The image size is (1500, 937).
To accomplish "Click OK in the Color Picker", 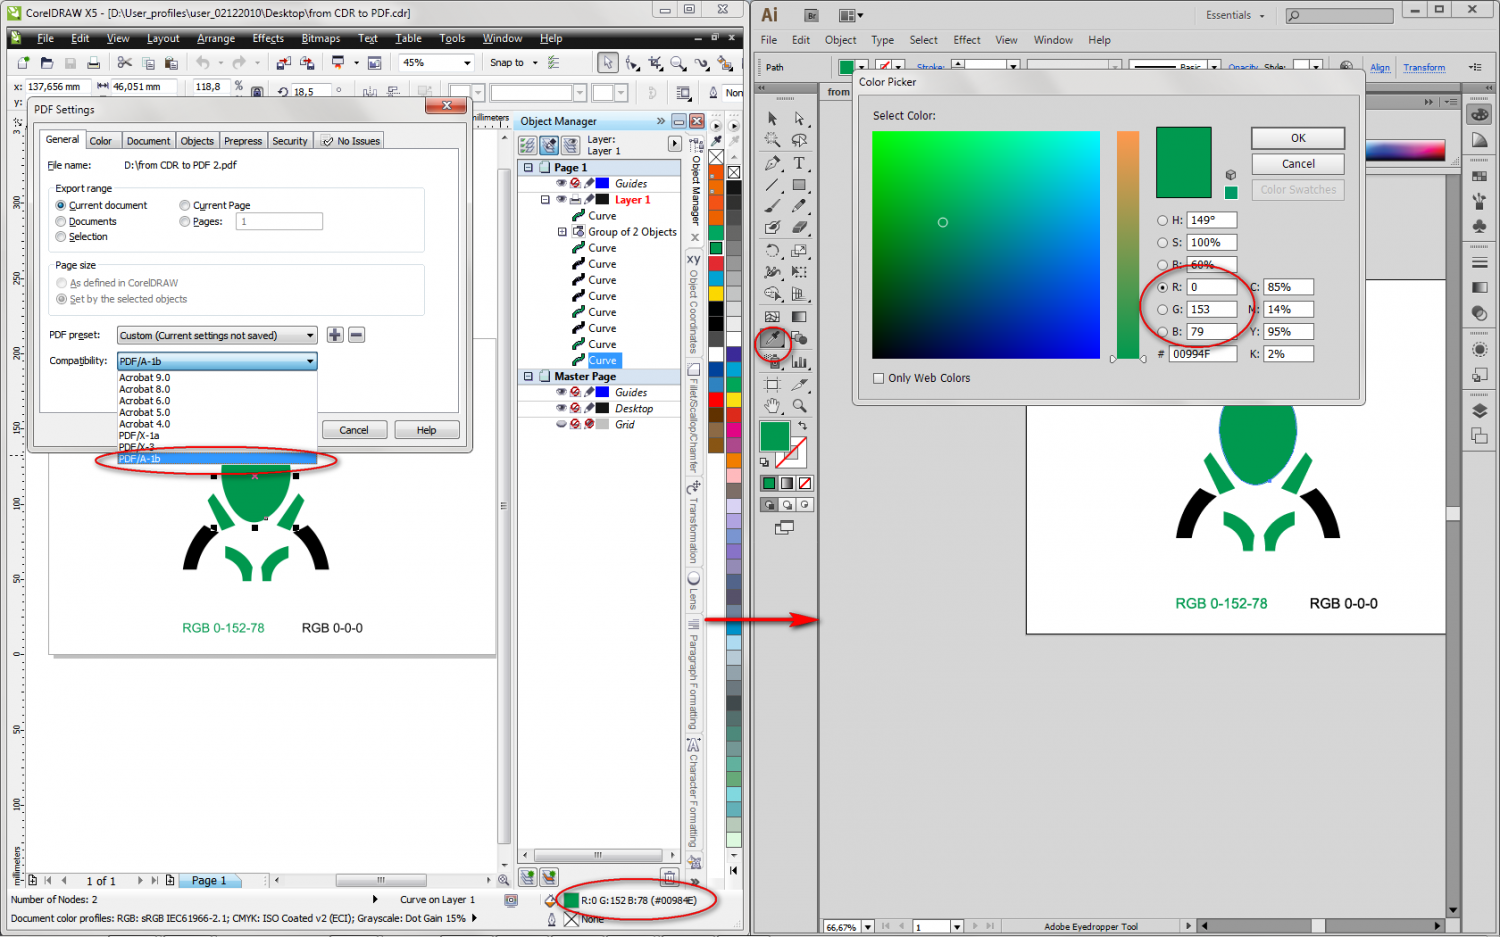I will click(1297, 138).
